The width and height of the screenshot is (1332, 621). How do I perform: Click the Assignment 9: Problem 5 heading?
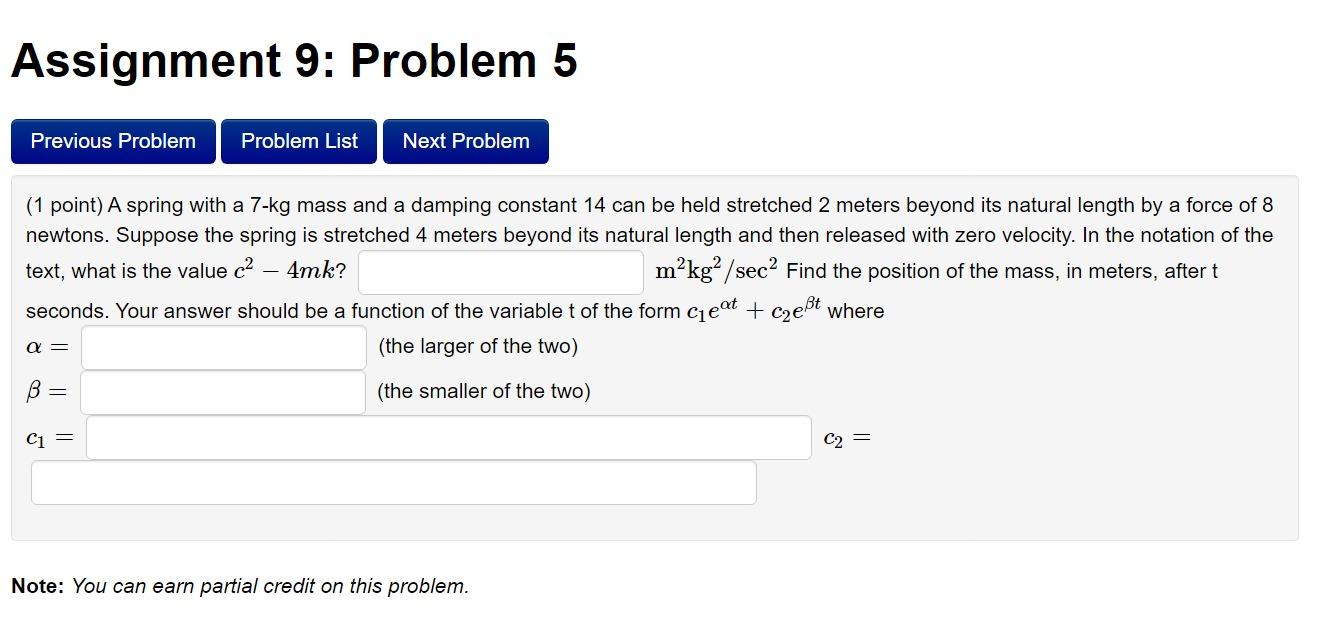click(x=295, y=60)
